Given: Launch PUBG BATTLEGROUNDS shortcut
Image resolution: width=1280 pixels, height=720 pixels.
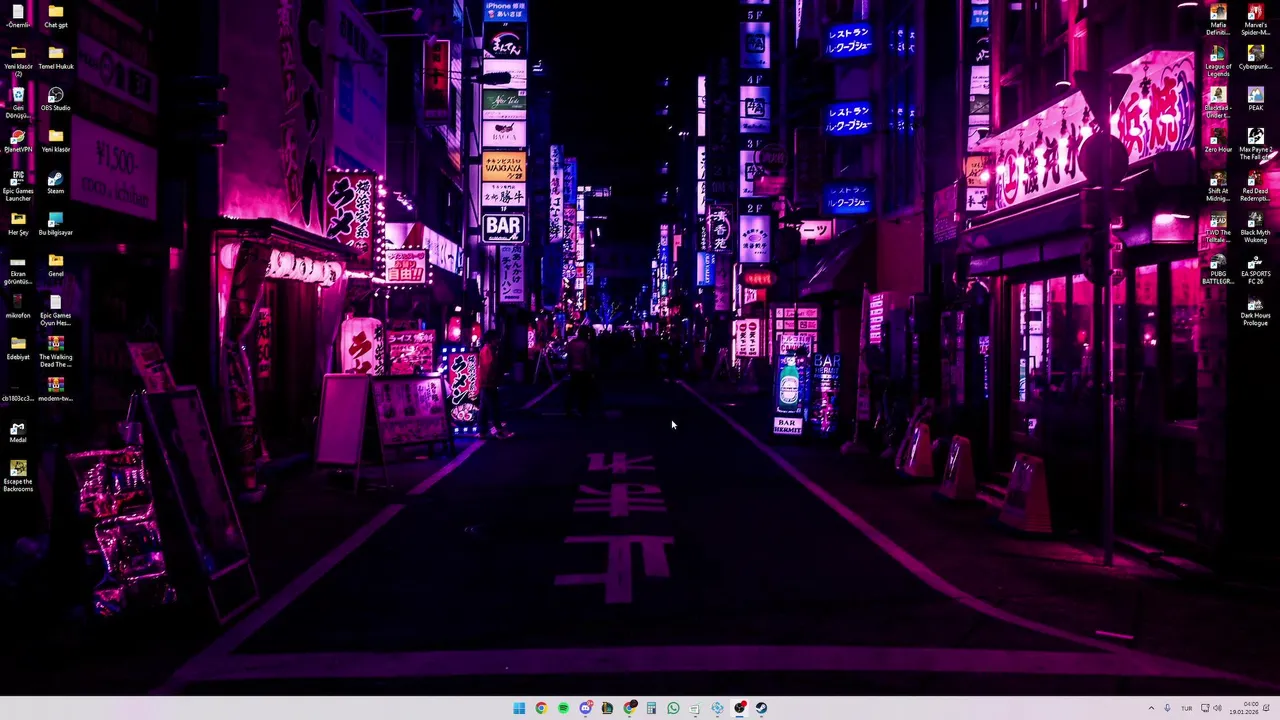Looking at the screenshot, I should click(x=1218, y=269).
